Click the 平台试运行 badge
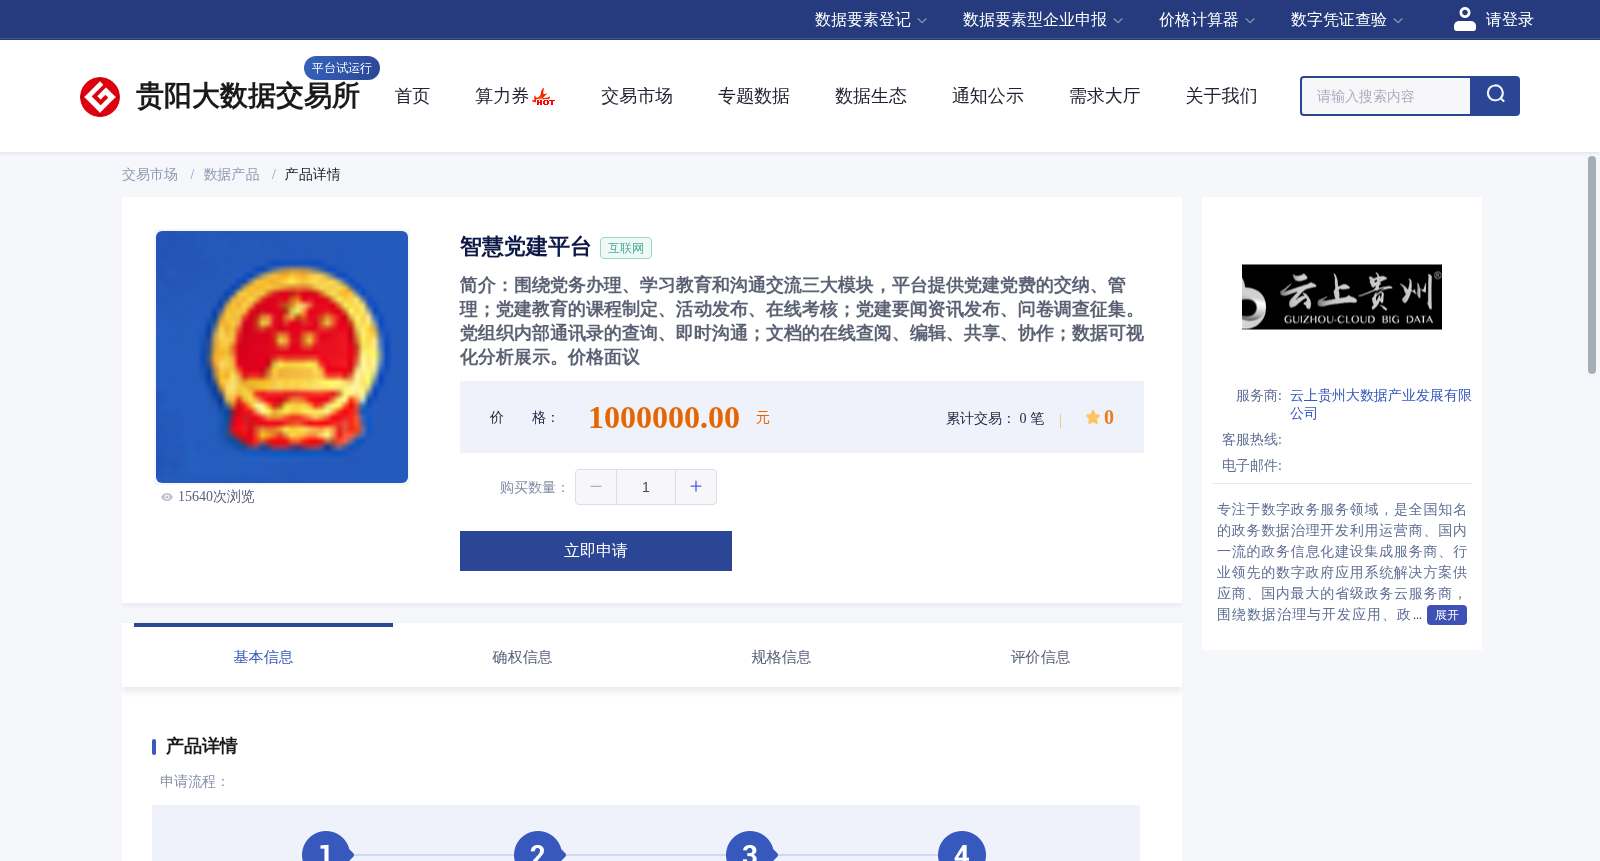 342,68
